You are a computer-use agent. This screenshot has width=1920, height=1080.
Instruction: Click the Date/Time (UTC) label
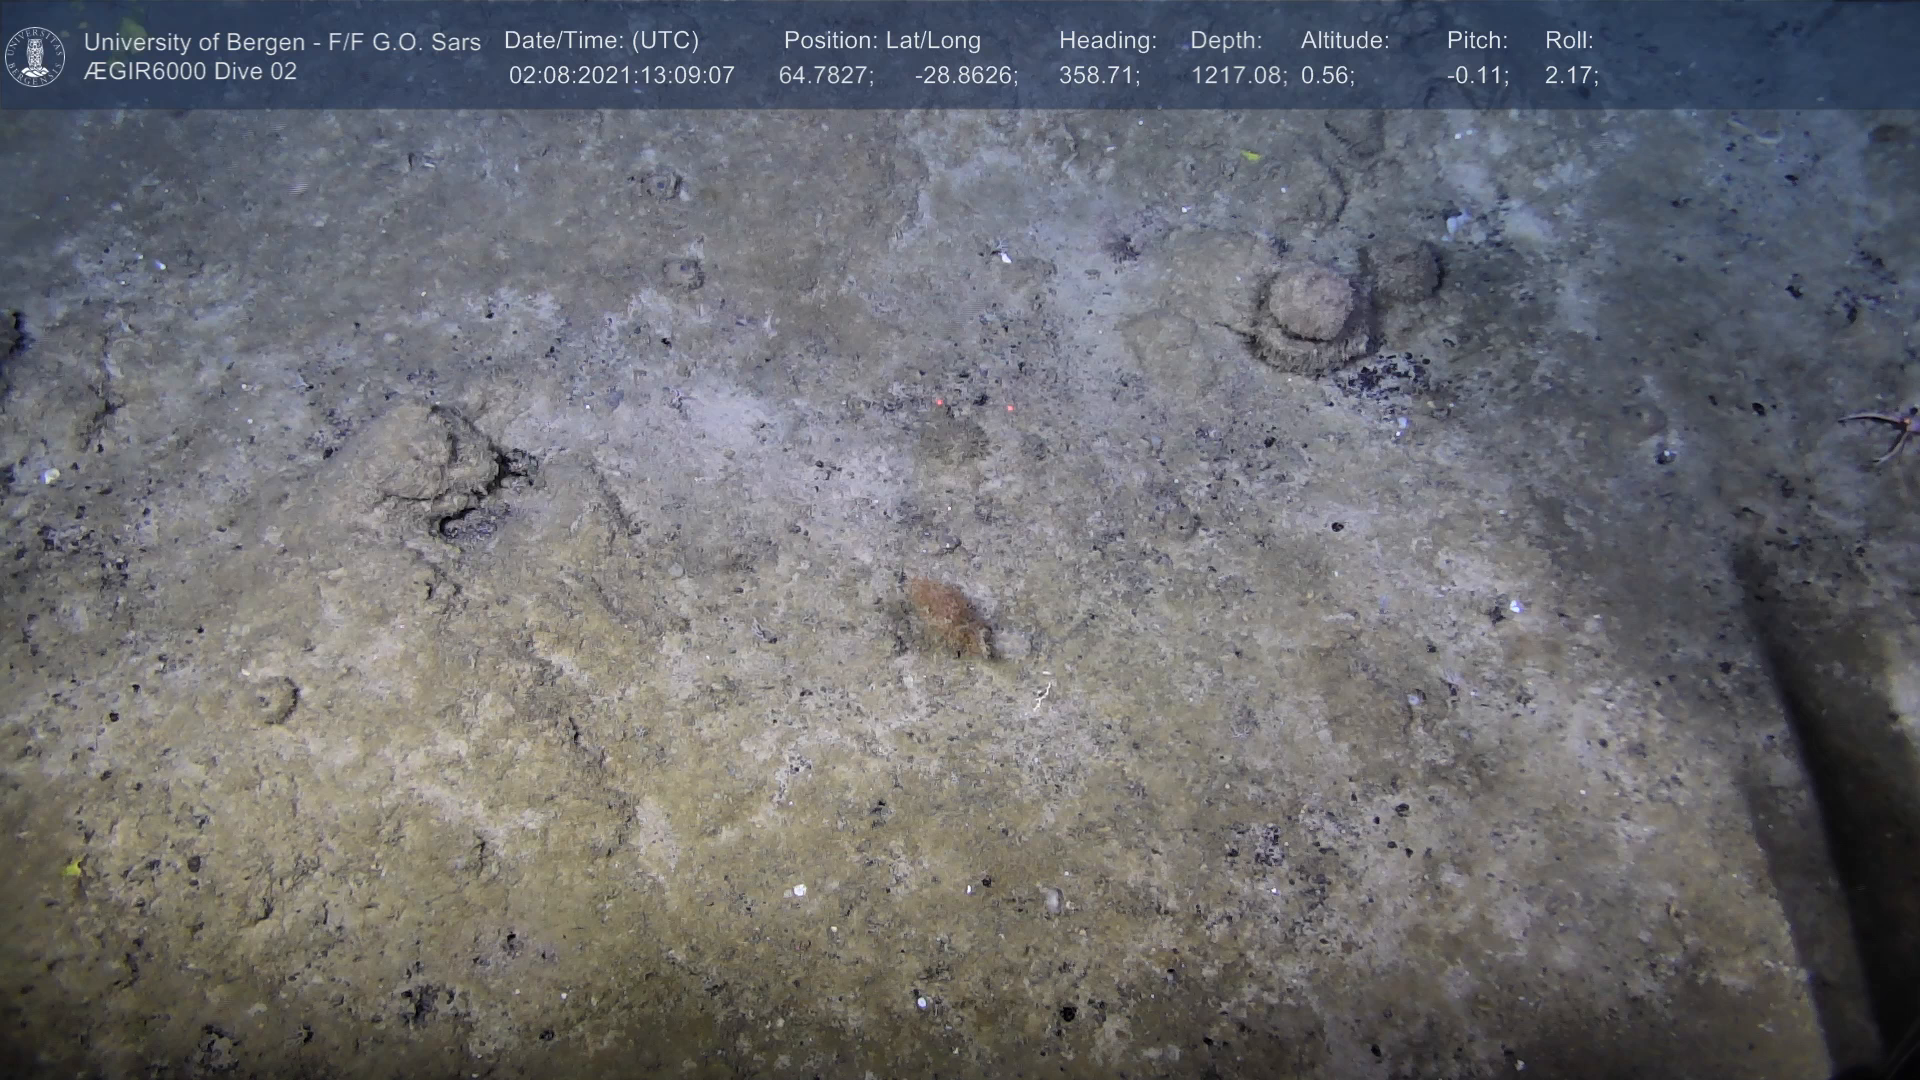(x=601, y=41)
